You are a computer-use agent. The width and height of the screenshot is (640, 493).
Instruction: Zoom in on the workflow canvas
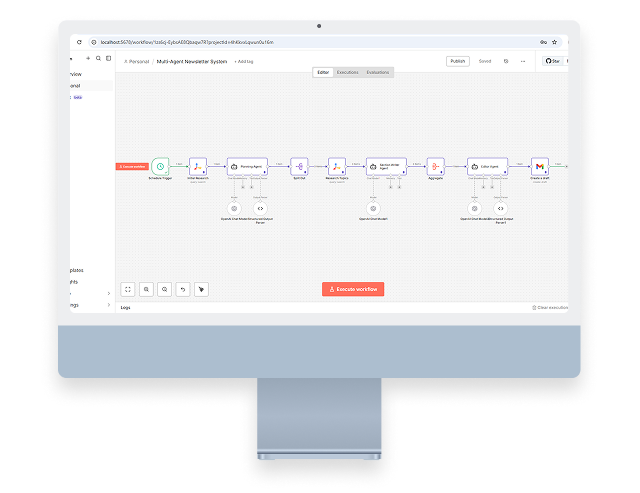146,289
